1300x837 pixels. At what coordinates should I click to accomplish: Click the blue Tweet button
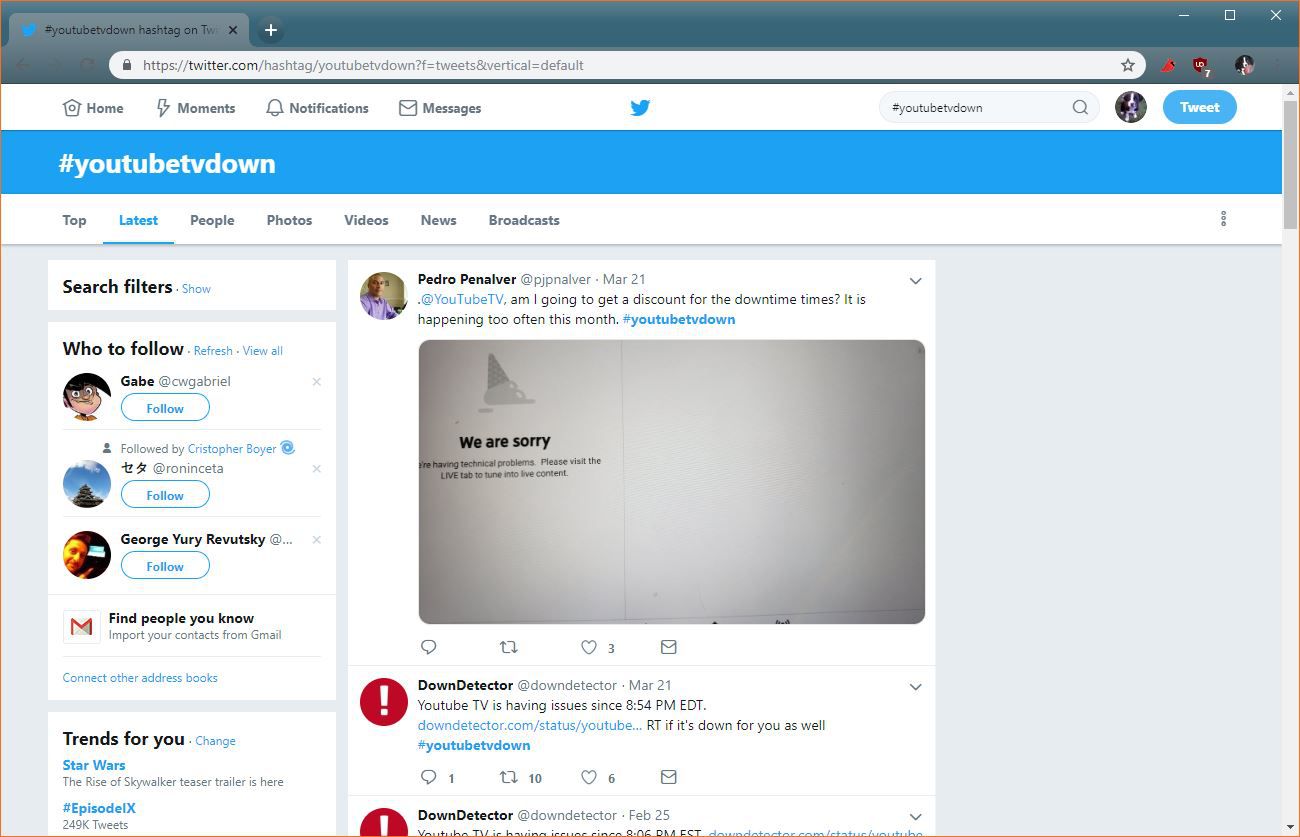(x=1199, y=107)
